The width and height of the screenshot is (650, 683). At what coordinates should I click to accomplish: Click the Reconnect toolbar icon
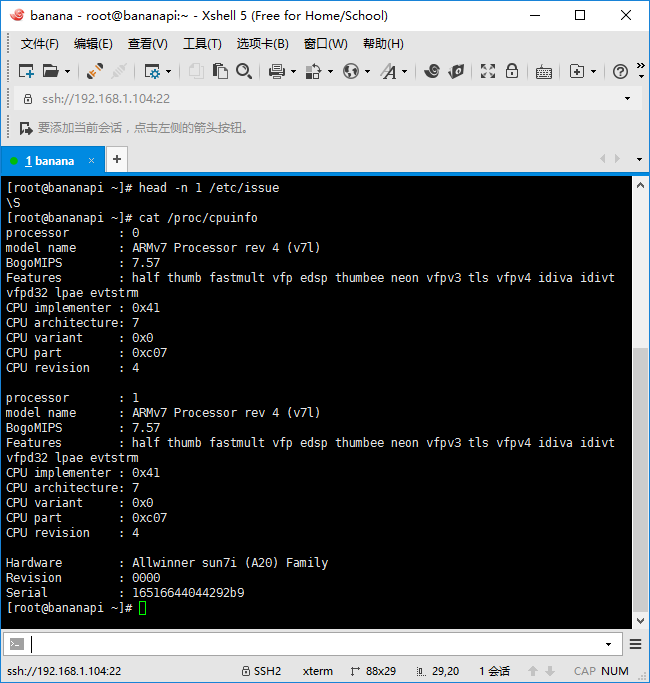pos(95,71)
